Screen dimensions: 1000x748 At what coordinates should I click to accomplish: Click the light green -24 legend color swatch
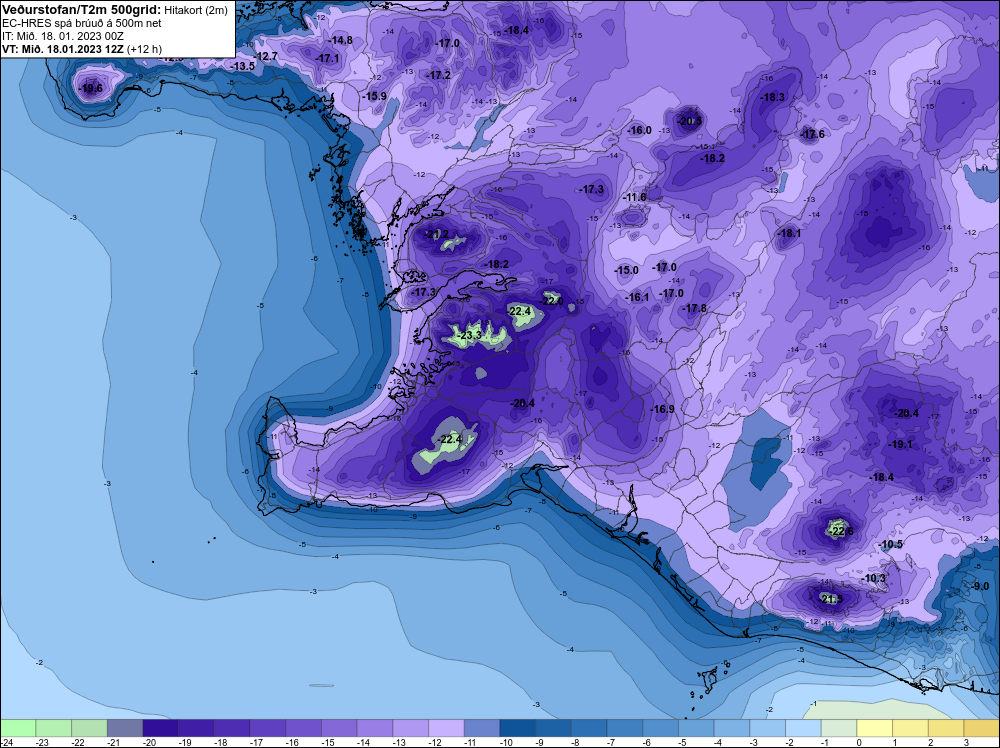18,728
